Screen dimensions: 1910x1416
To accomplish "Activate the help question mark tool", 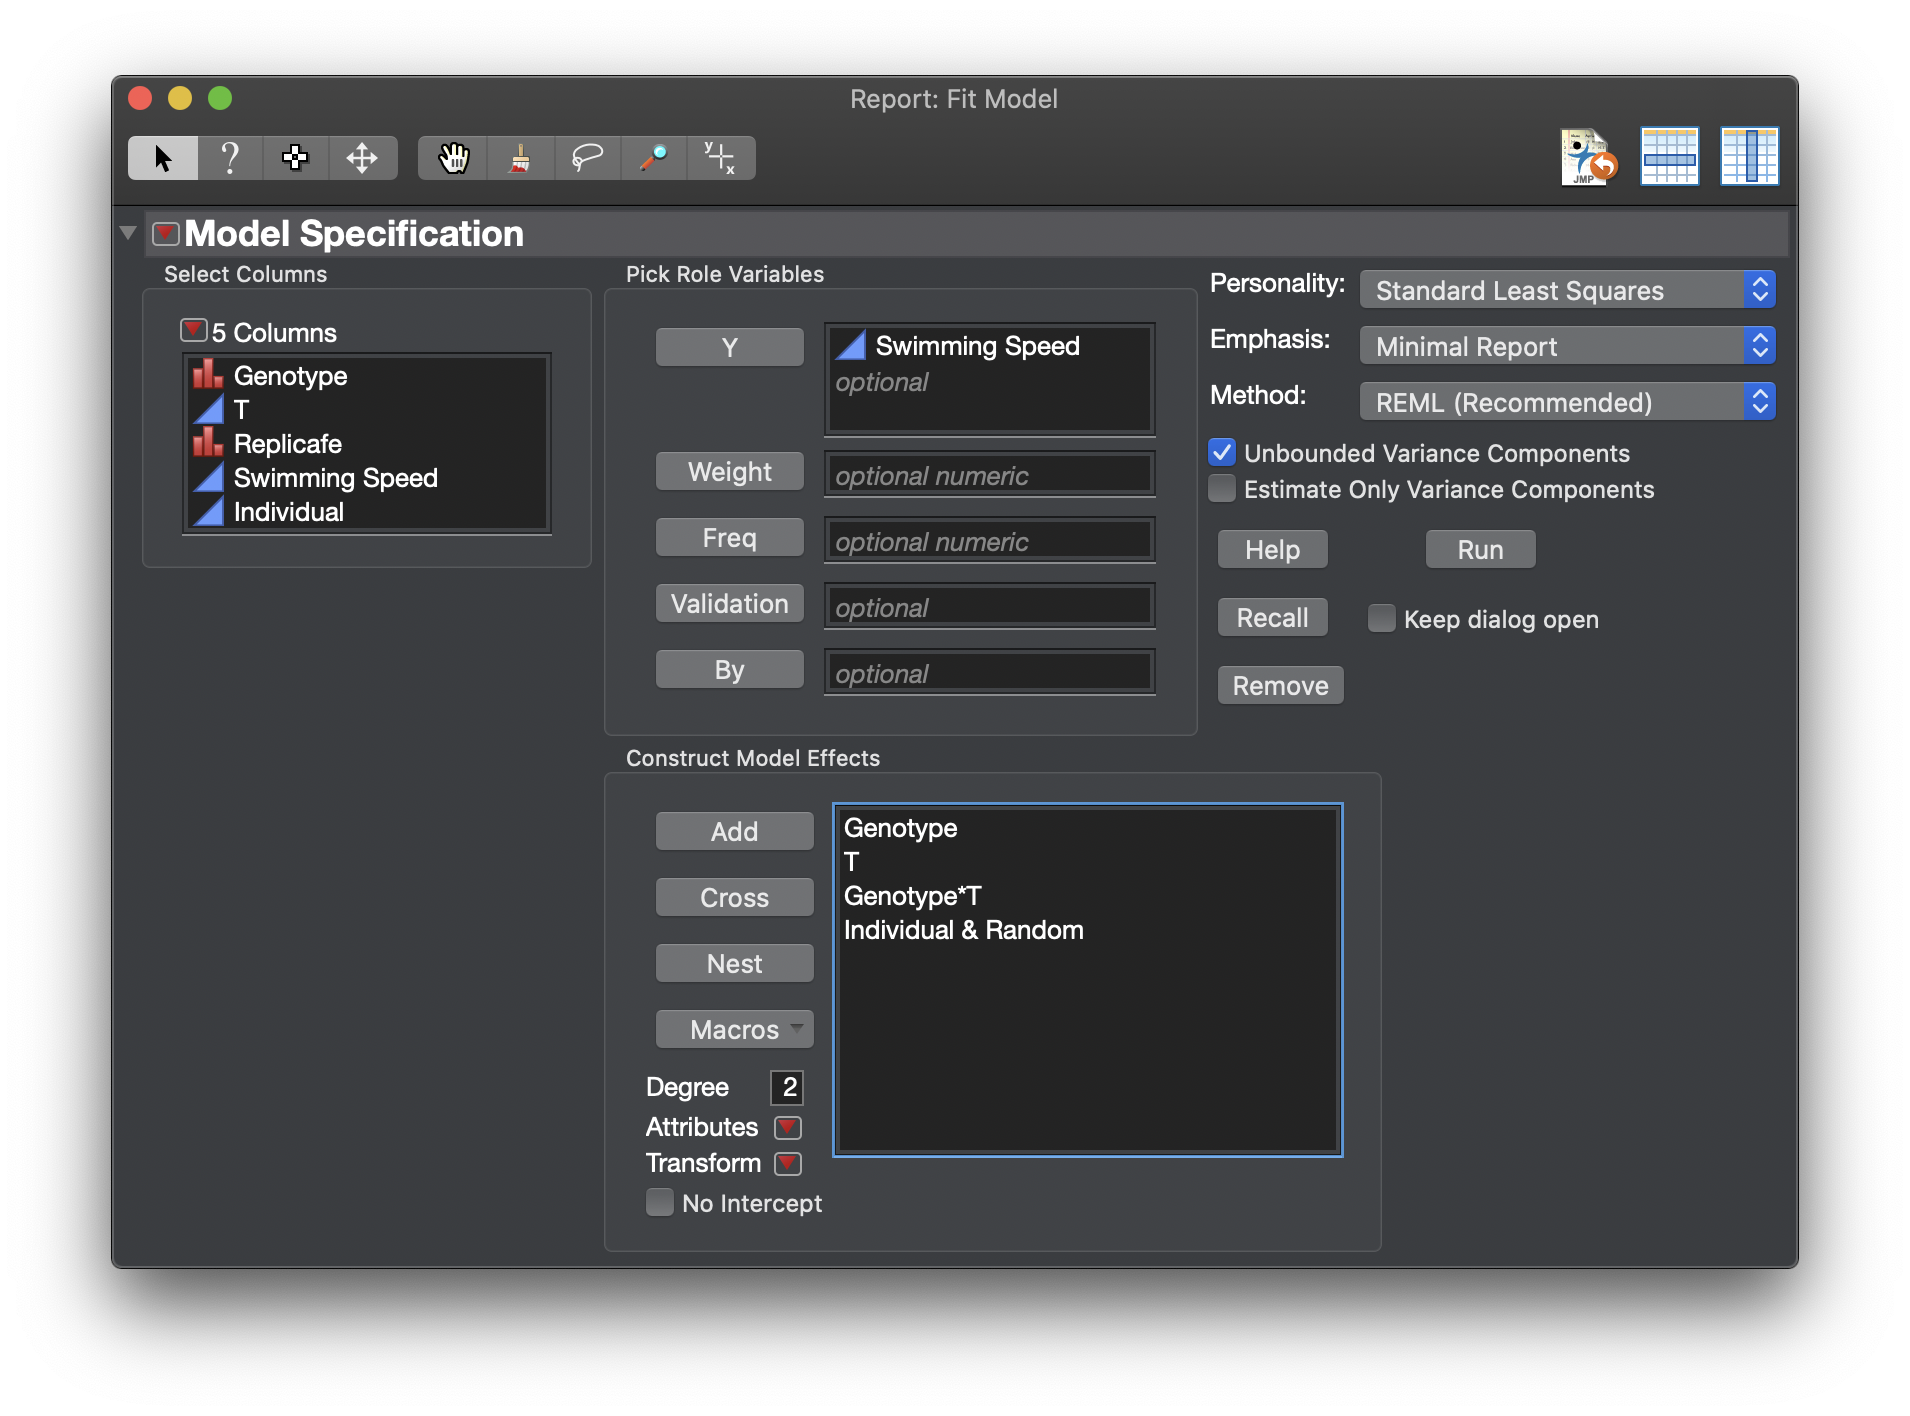I will pos(229,157).
